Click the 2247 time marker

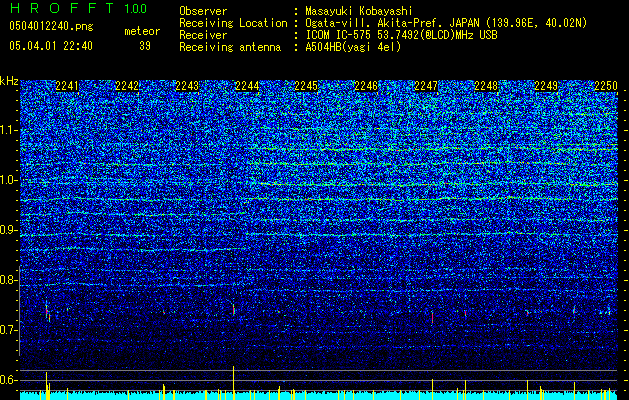426,86
